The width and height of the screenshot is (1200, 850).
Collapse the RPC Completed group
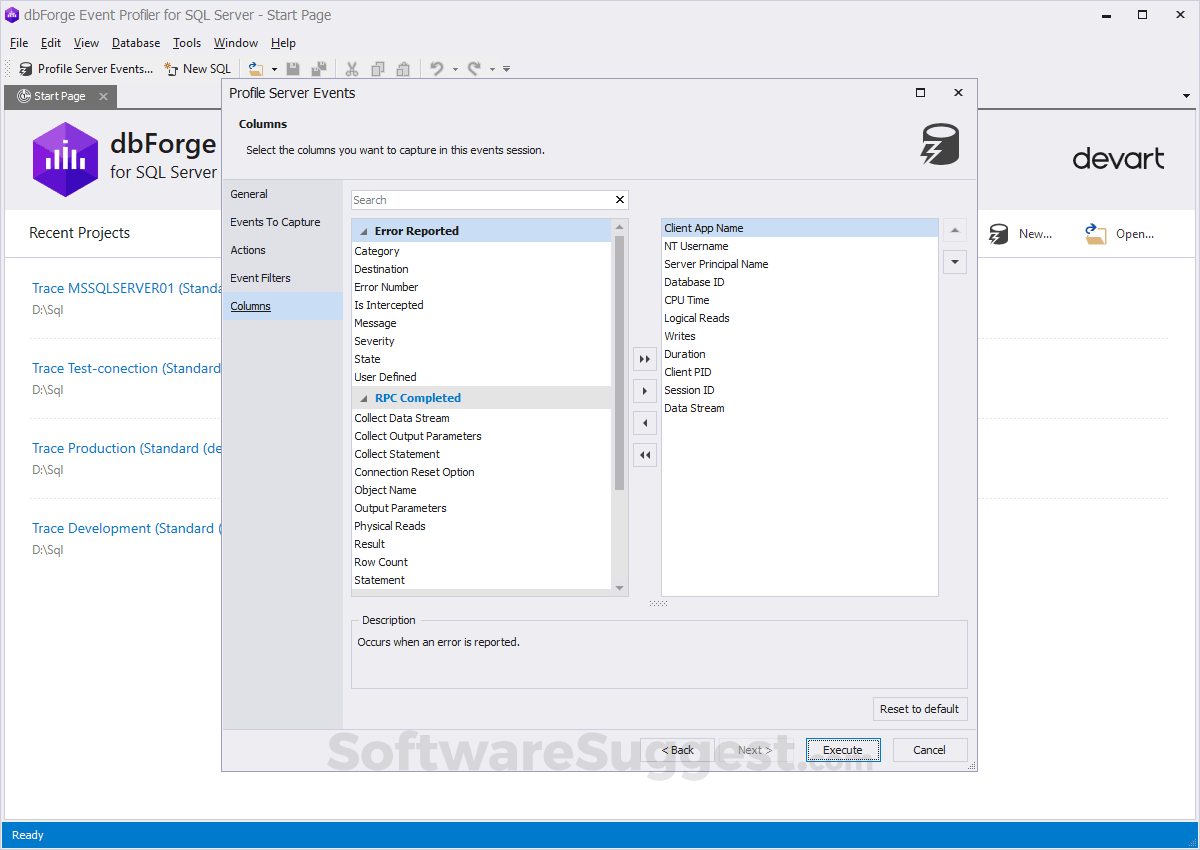[364, 398]
